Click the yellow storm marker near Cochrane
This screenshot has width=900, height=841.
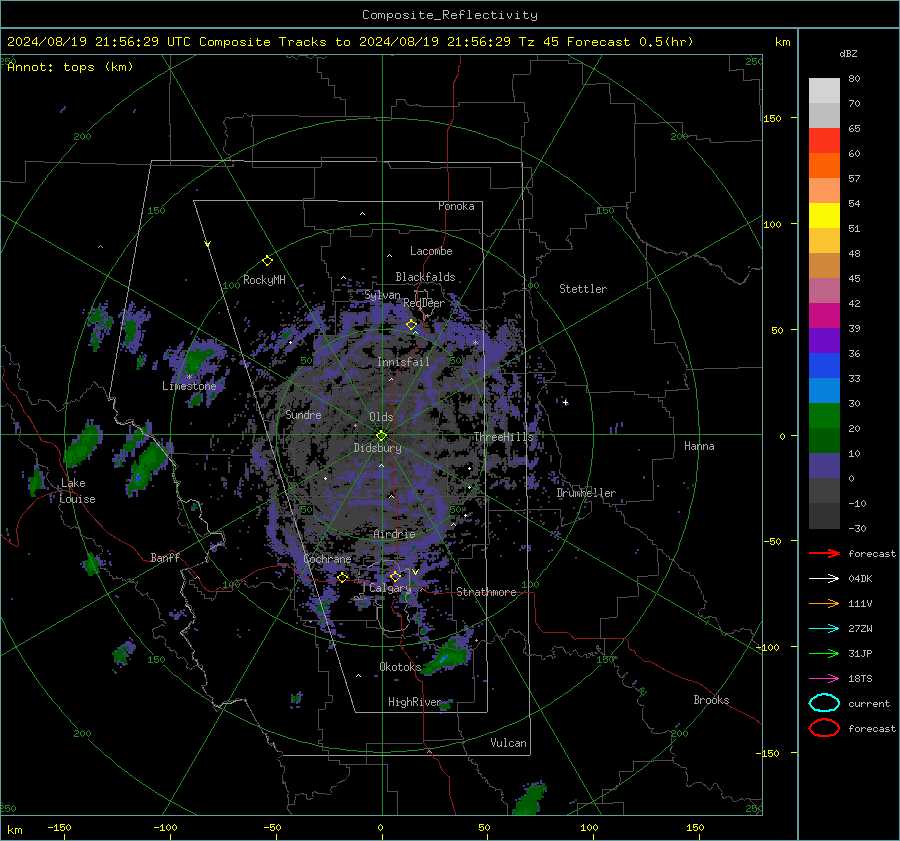pyautogui.click(x=343, y=577)
